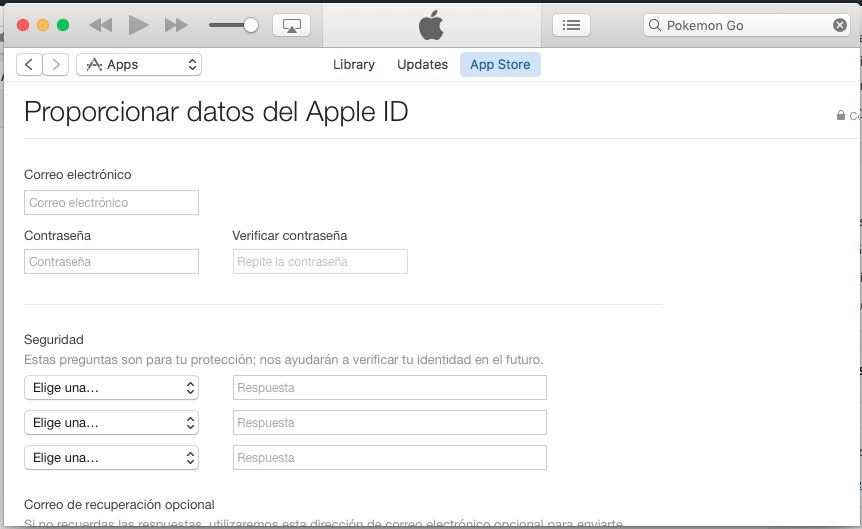Select the App Store tab

coord(500,65)
